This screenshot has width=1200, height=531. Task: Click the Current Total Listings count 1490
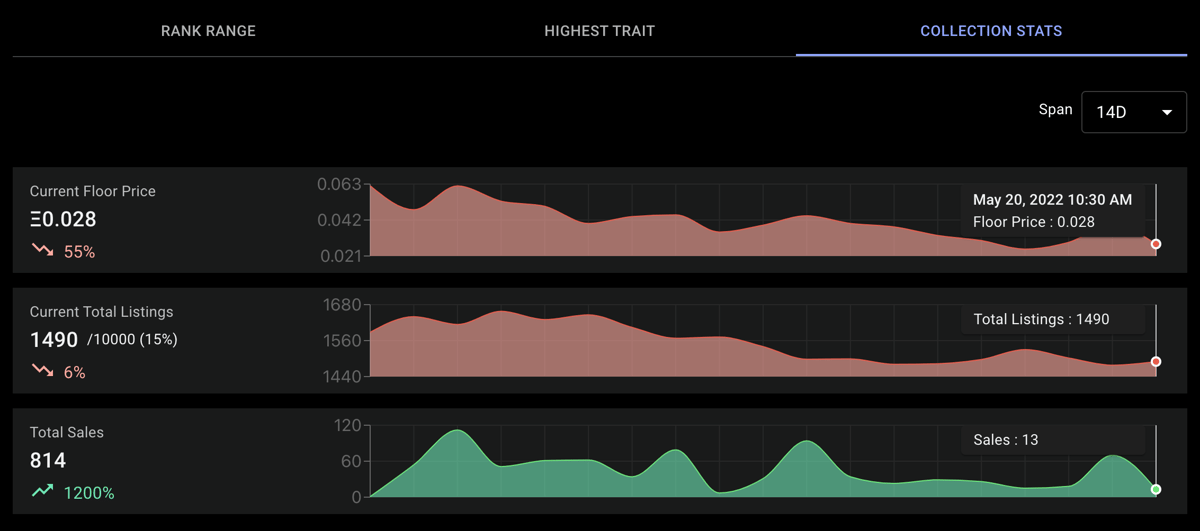point(54,340)
